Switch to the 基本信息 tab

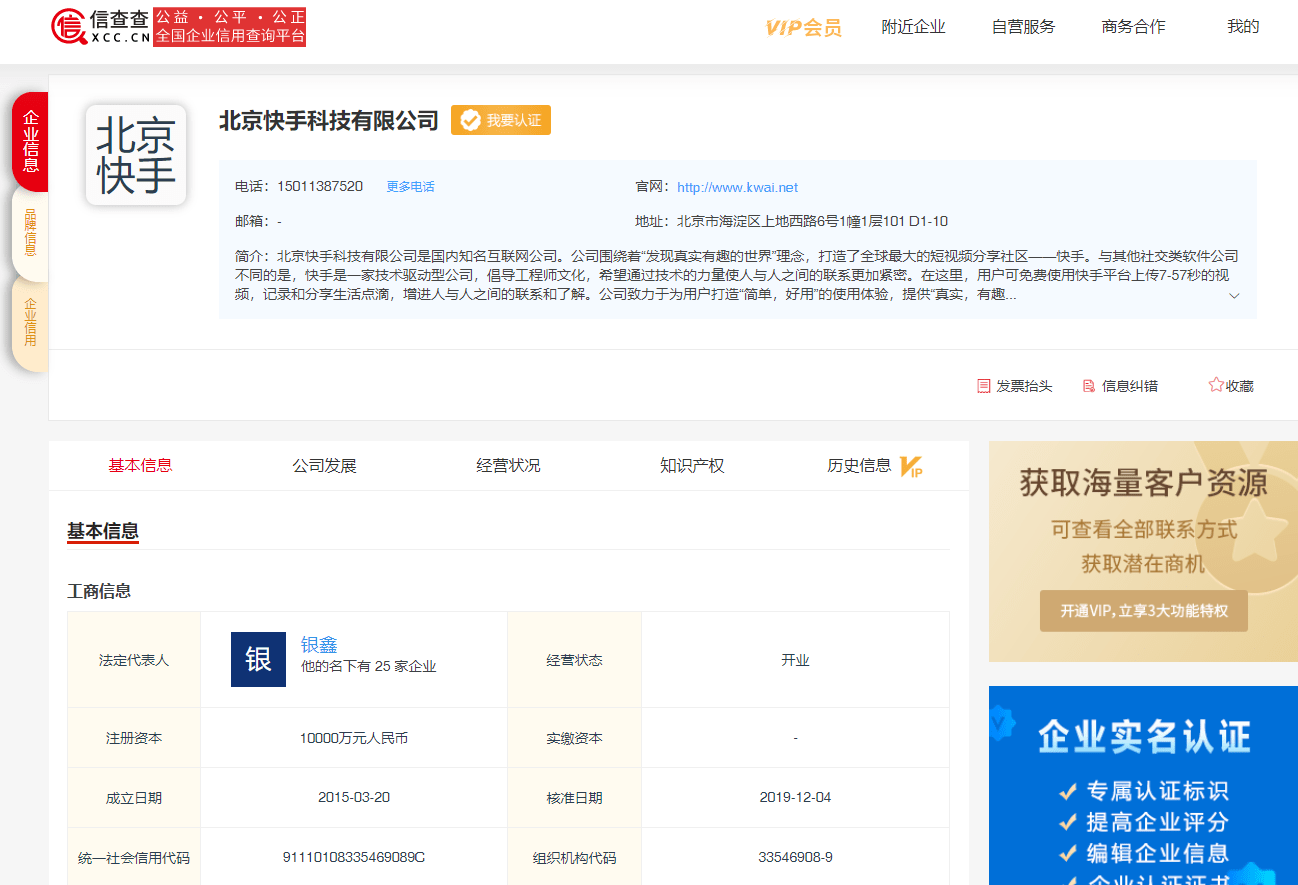(x=140, y=466)
